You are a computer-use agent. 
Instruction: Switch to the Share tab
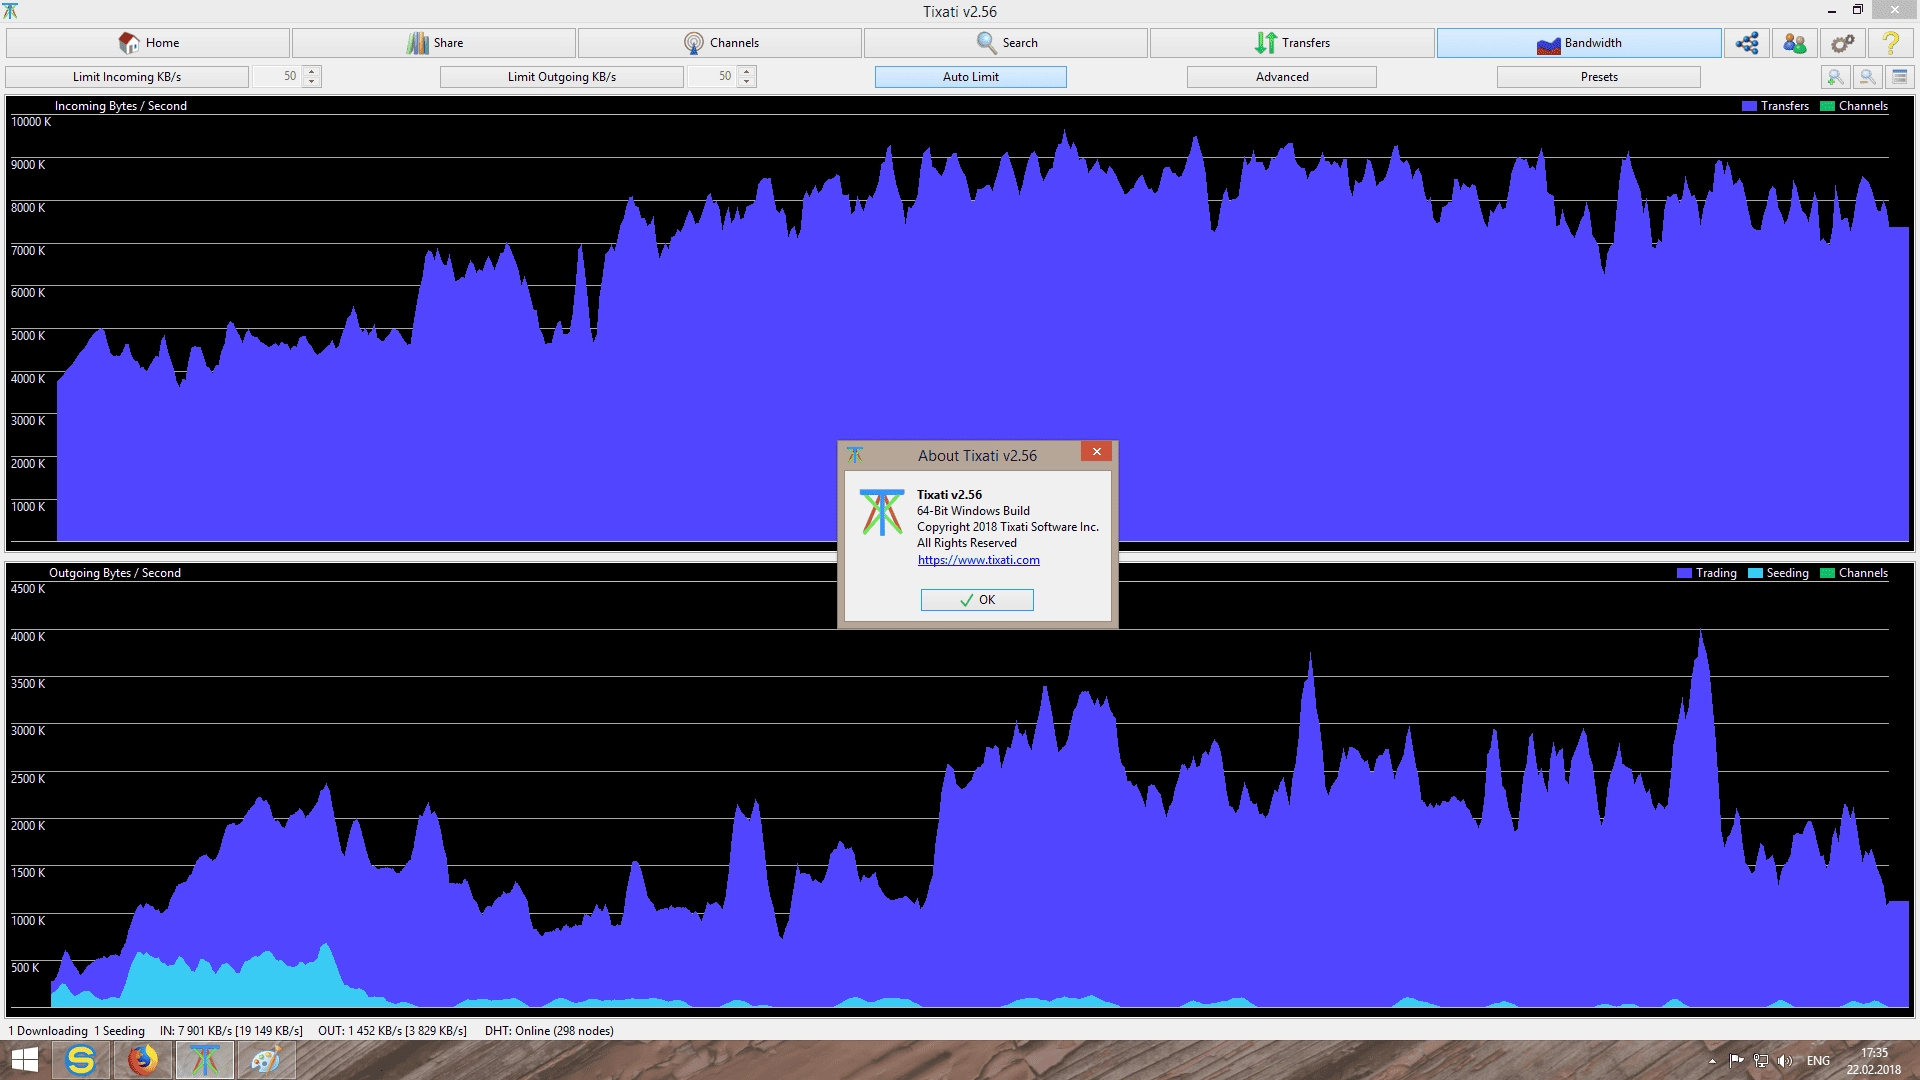[x=434, y=43]
